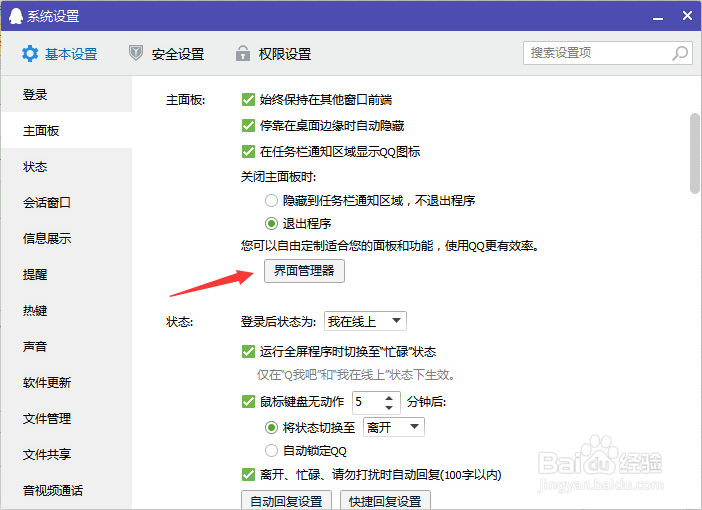Select the 自动锁定QQ radio option
Image resolution: width=702 pixels, height=510 pixels.
pyautogui.click(x=271, y=450)
